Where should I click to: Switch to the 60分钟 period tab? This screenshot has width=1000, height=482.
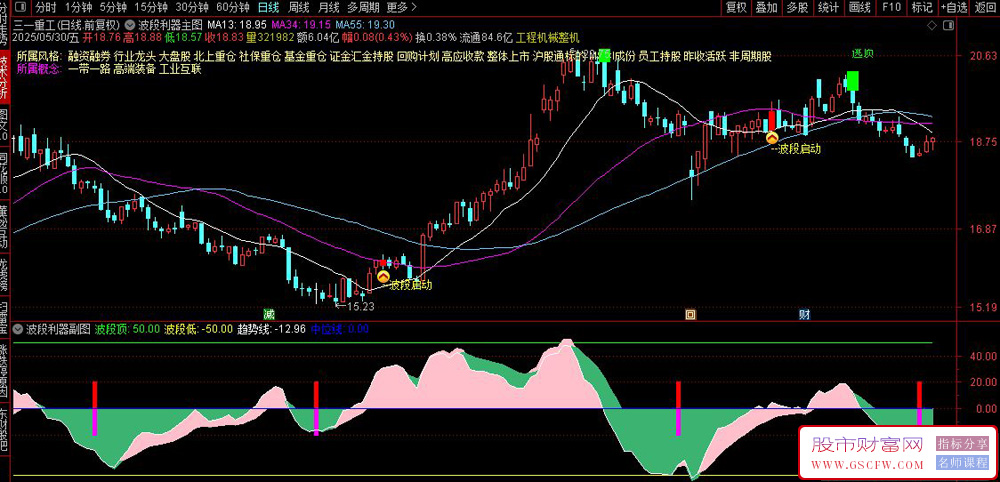(230, 8)
